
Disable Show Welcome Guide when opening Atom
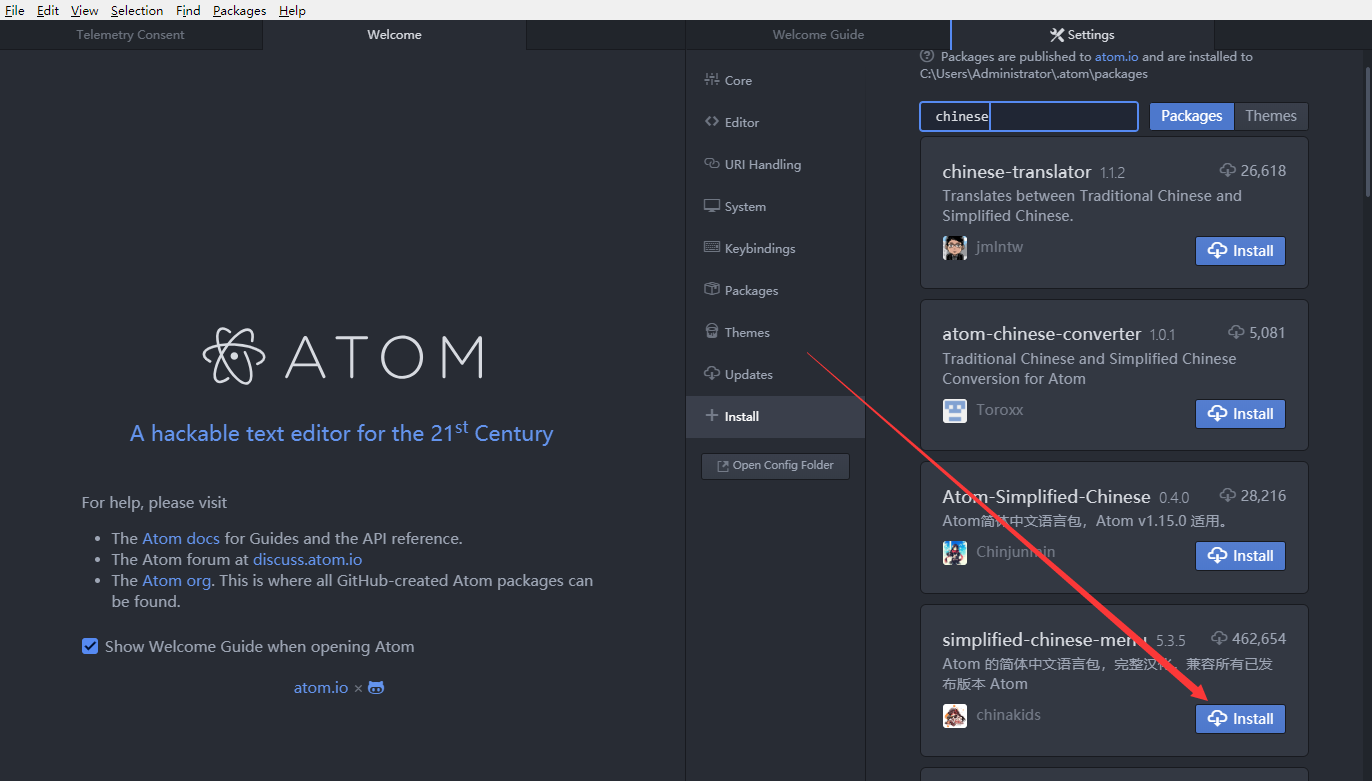[x=90, y=646]
